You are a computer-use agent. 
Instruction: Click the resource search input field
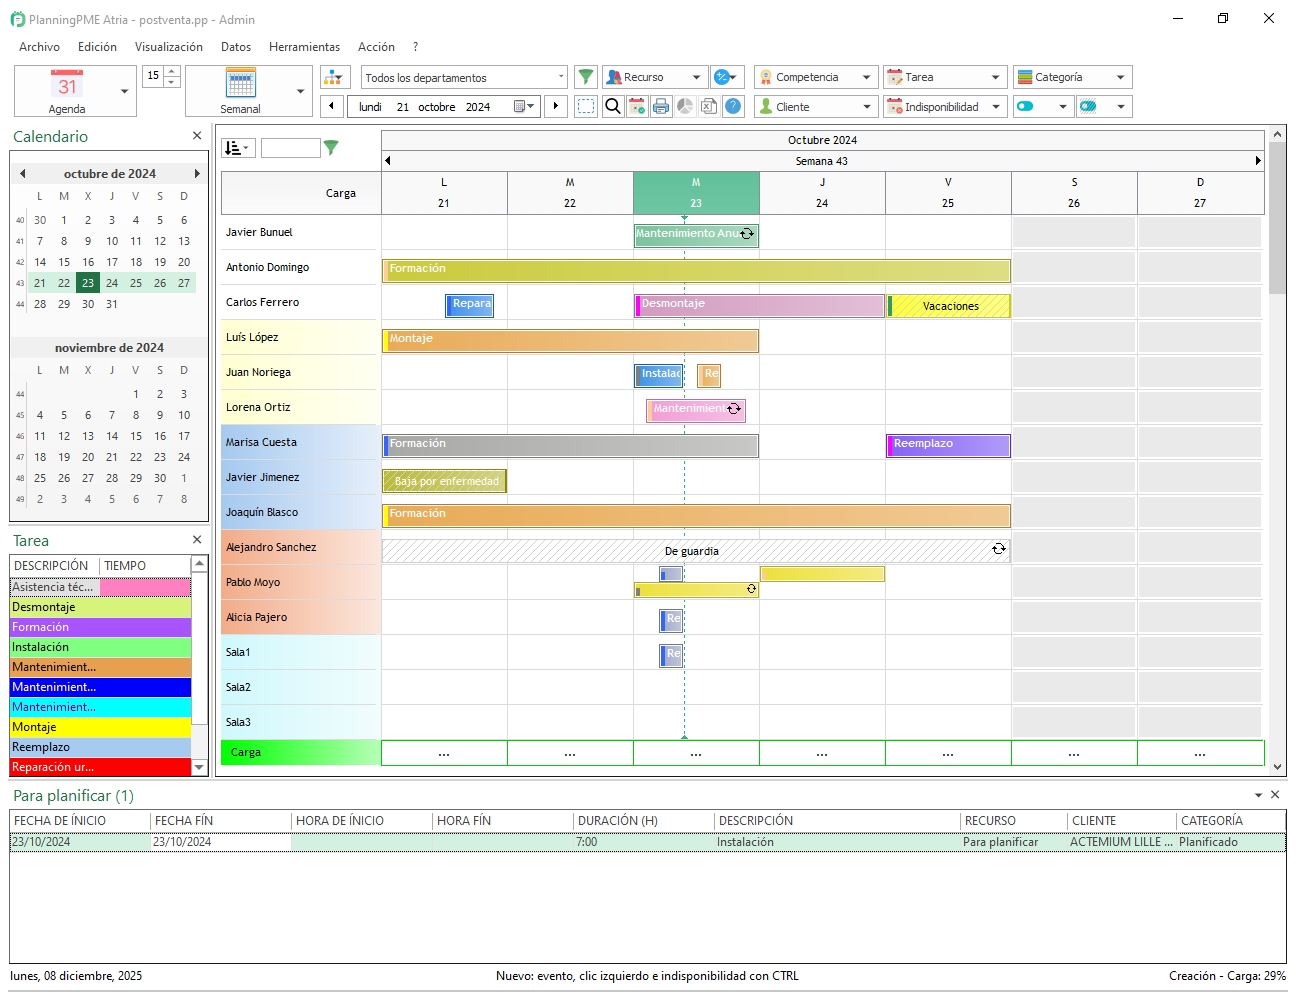pyautogui.click(x=290, y=148)
